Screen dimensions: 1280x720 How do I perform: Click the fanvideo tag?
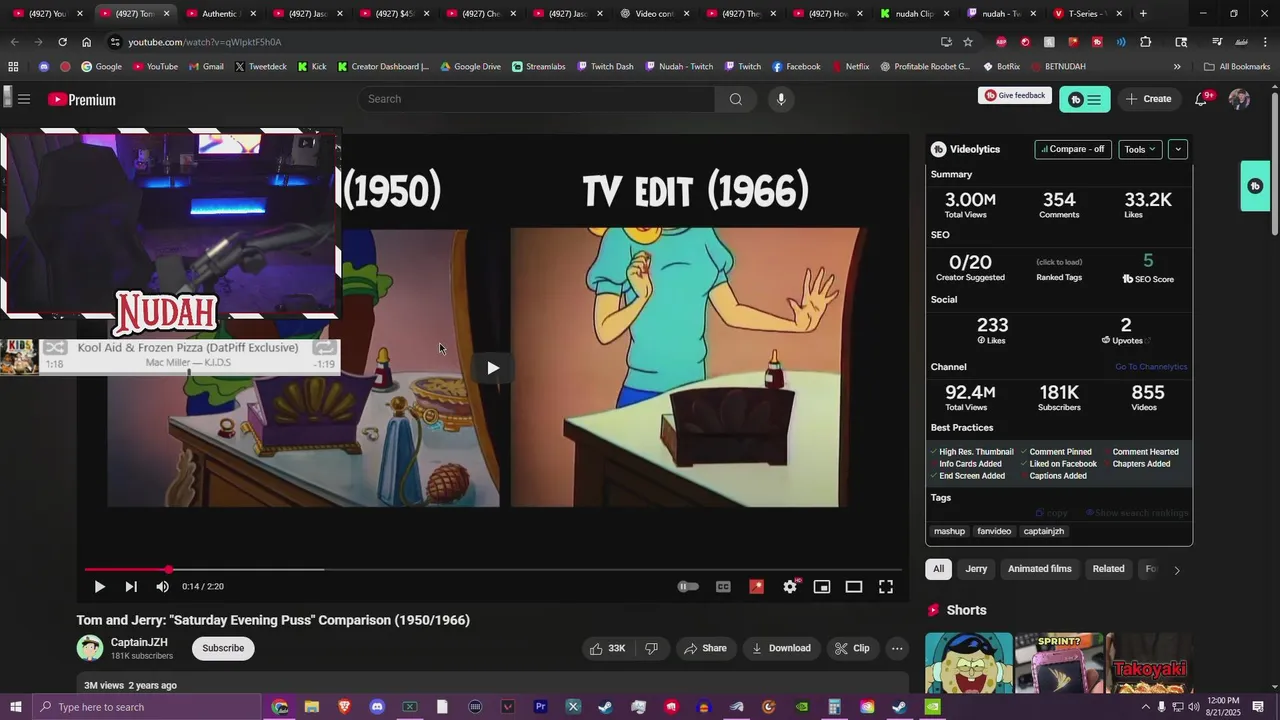[x=994, y=531]
